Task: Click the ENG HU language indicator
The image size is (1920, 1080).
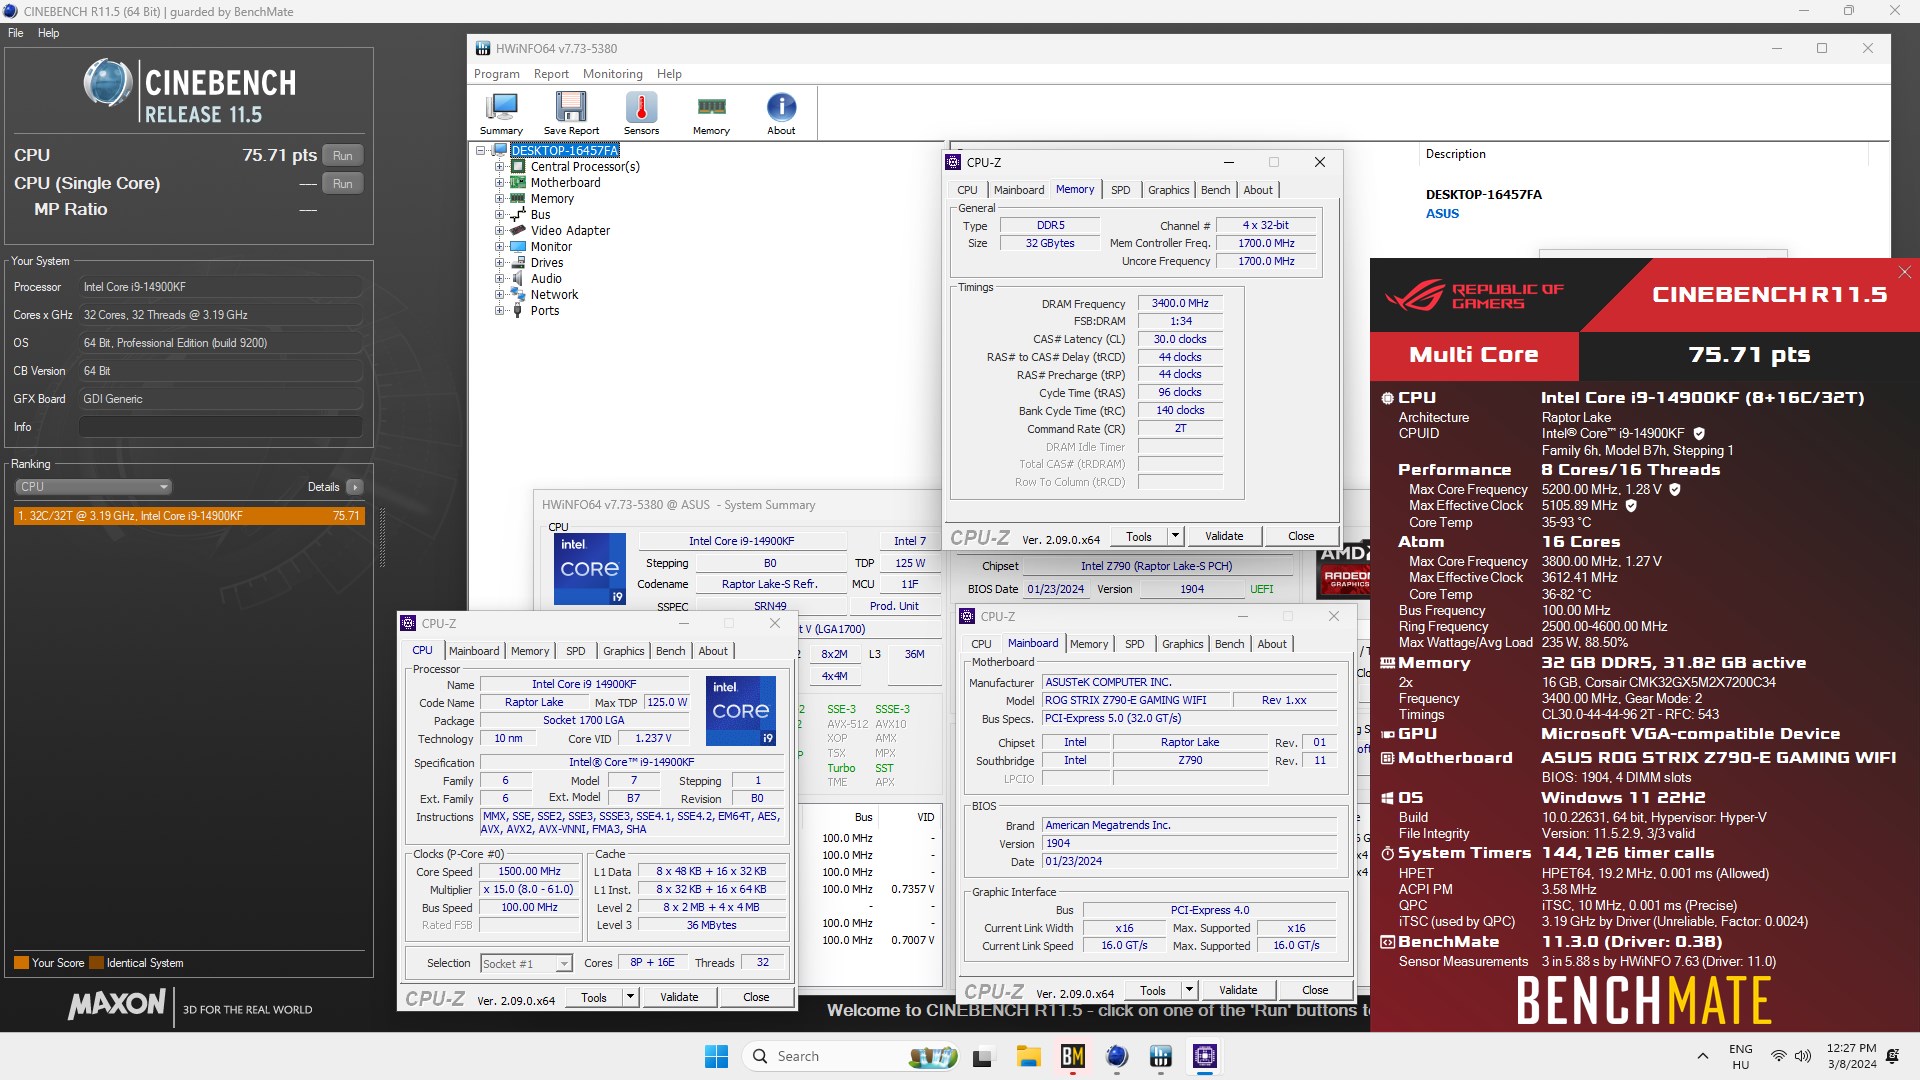Action: (x=1741, y=1056)
